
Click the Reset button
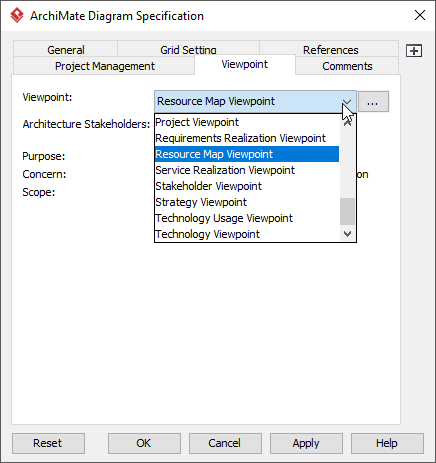click(x=48, y=443)
